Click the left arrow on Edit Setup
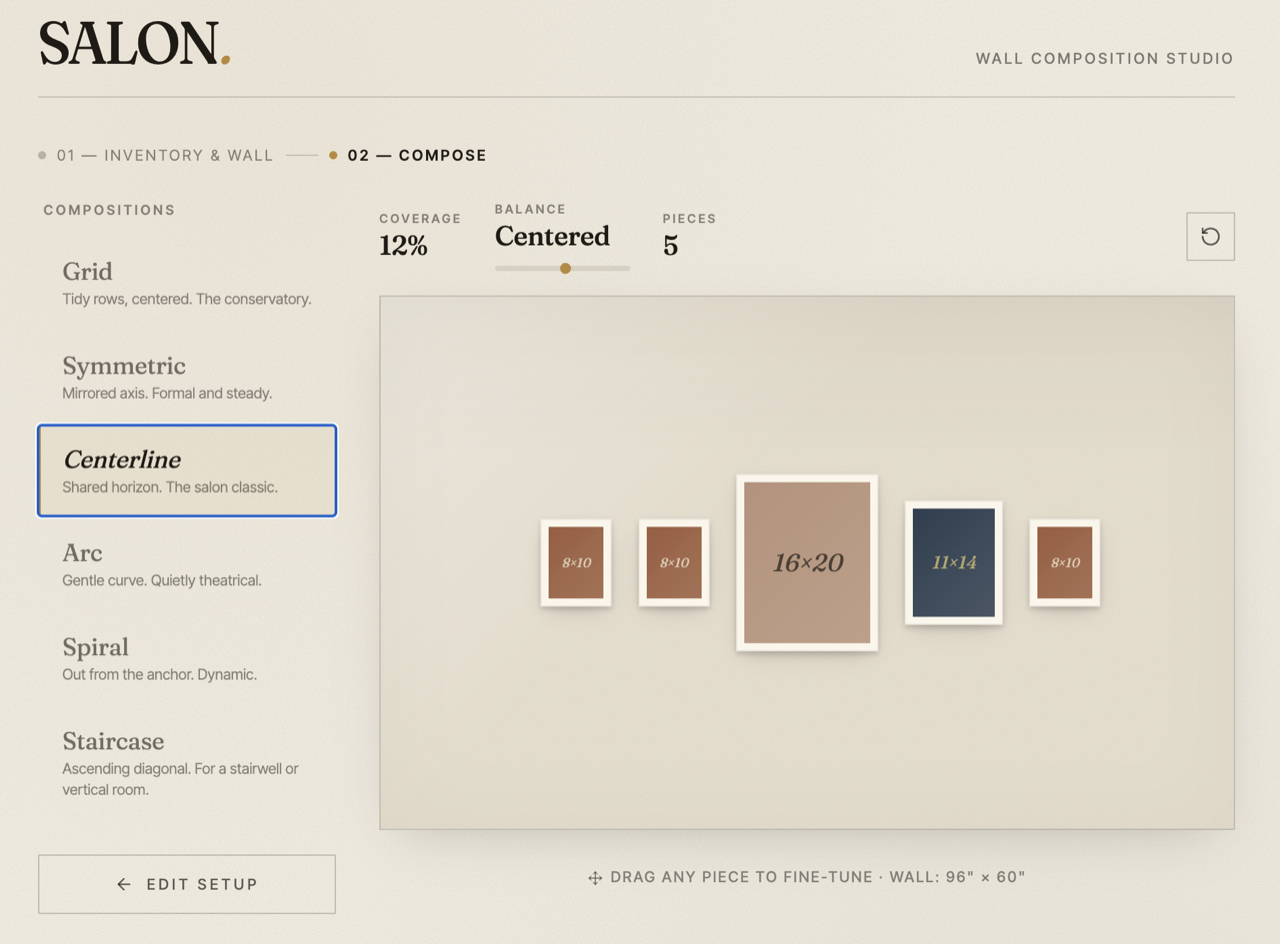Viewport: 1280px width, 944px height. click(124, 884)
